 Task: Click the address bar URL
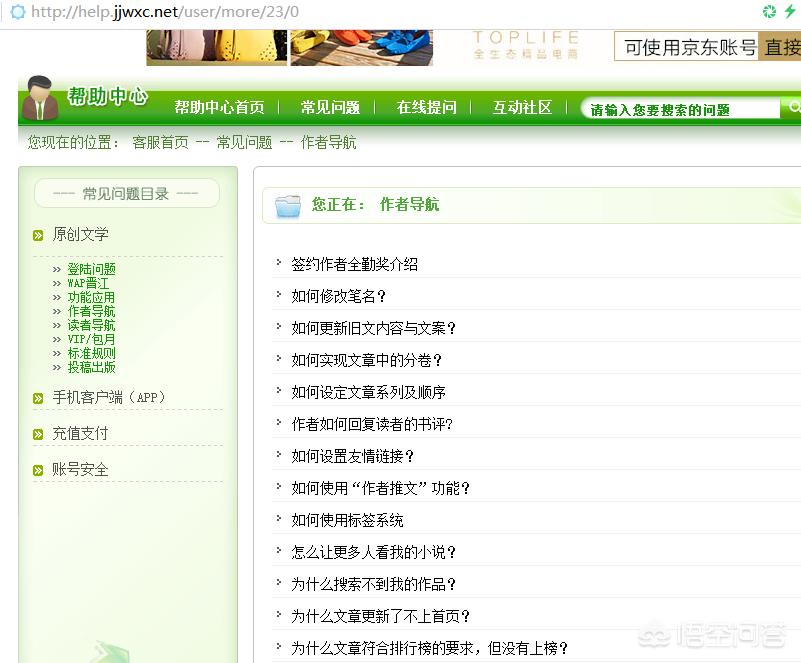(165, 11)
